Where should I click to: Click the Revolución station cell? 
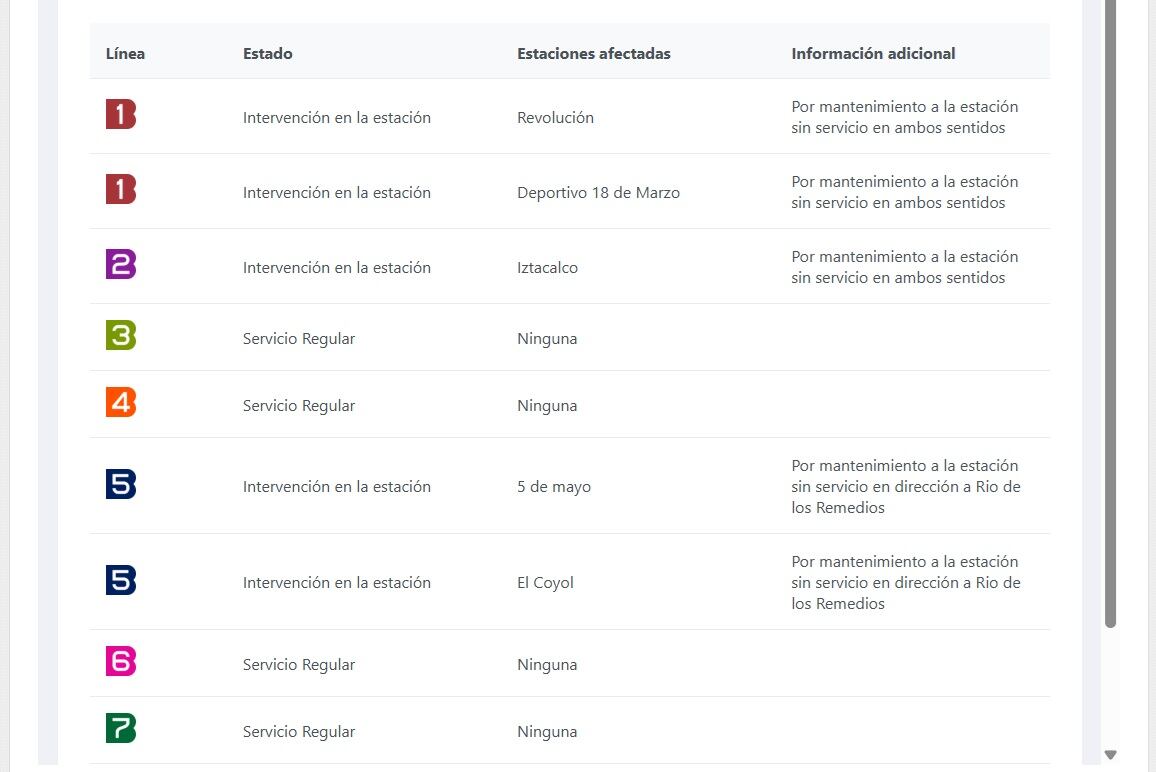[555, 118]
